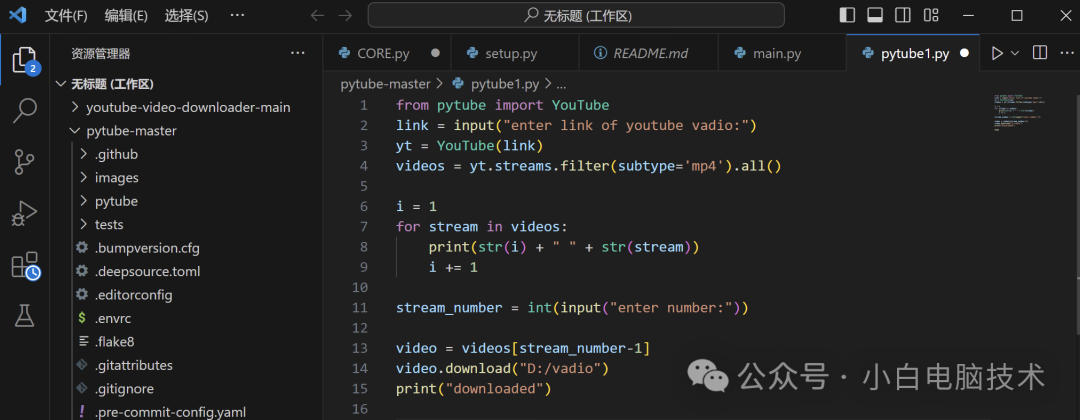The height and width of the screenshot is (420, 1080).
Task: Open .bumpversion.cfg file
Action: tap(187, 248)
